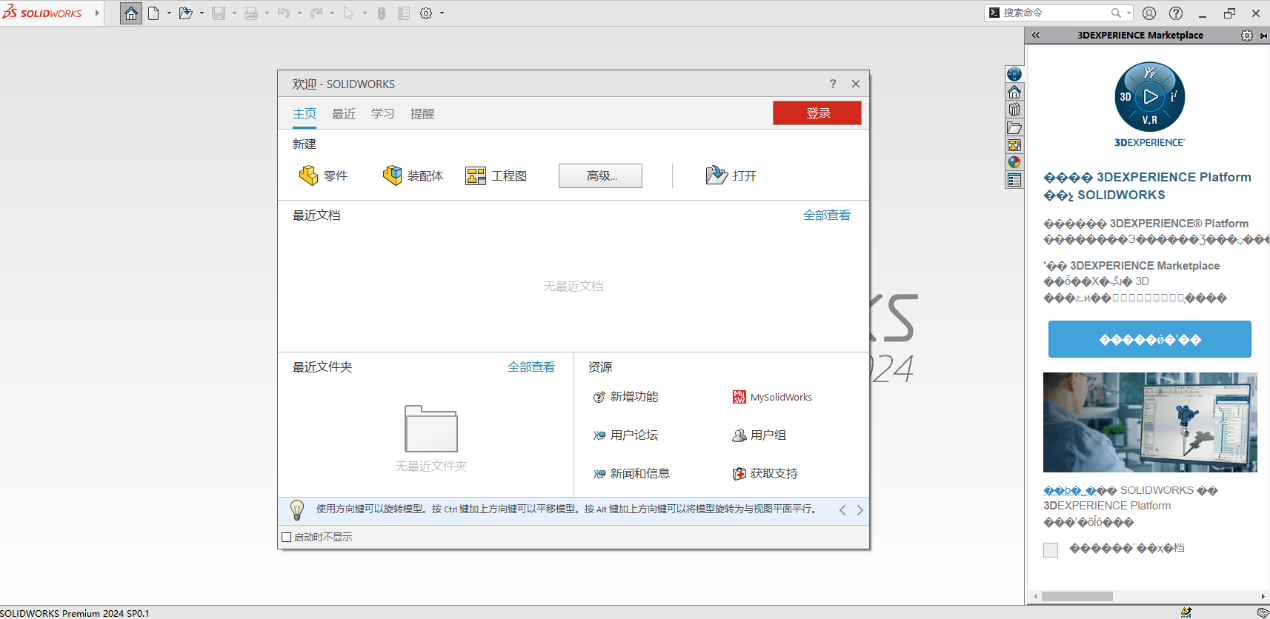Click the help question mark in Welcome dialog
The height and width of the screenshot is (619, 1270).
[833, 84]
